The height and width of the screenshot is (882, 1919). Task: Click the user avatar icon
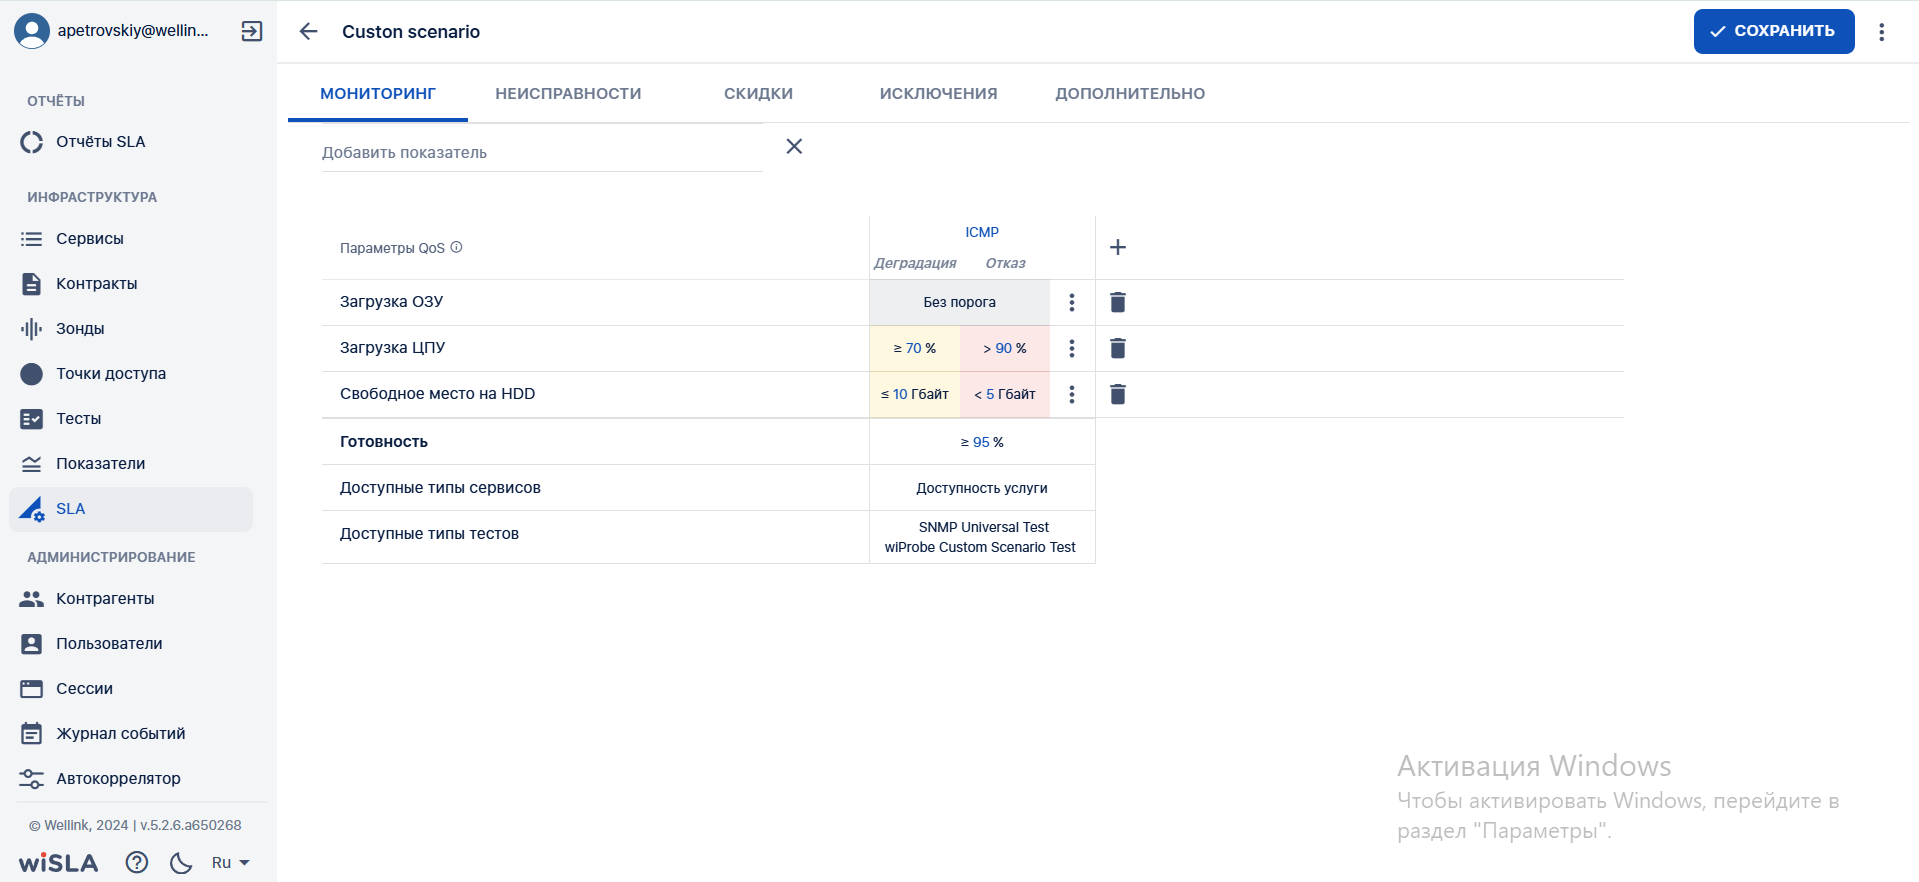pyautogui.click(x=32, y=31)
